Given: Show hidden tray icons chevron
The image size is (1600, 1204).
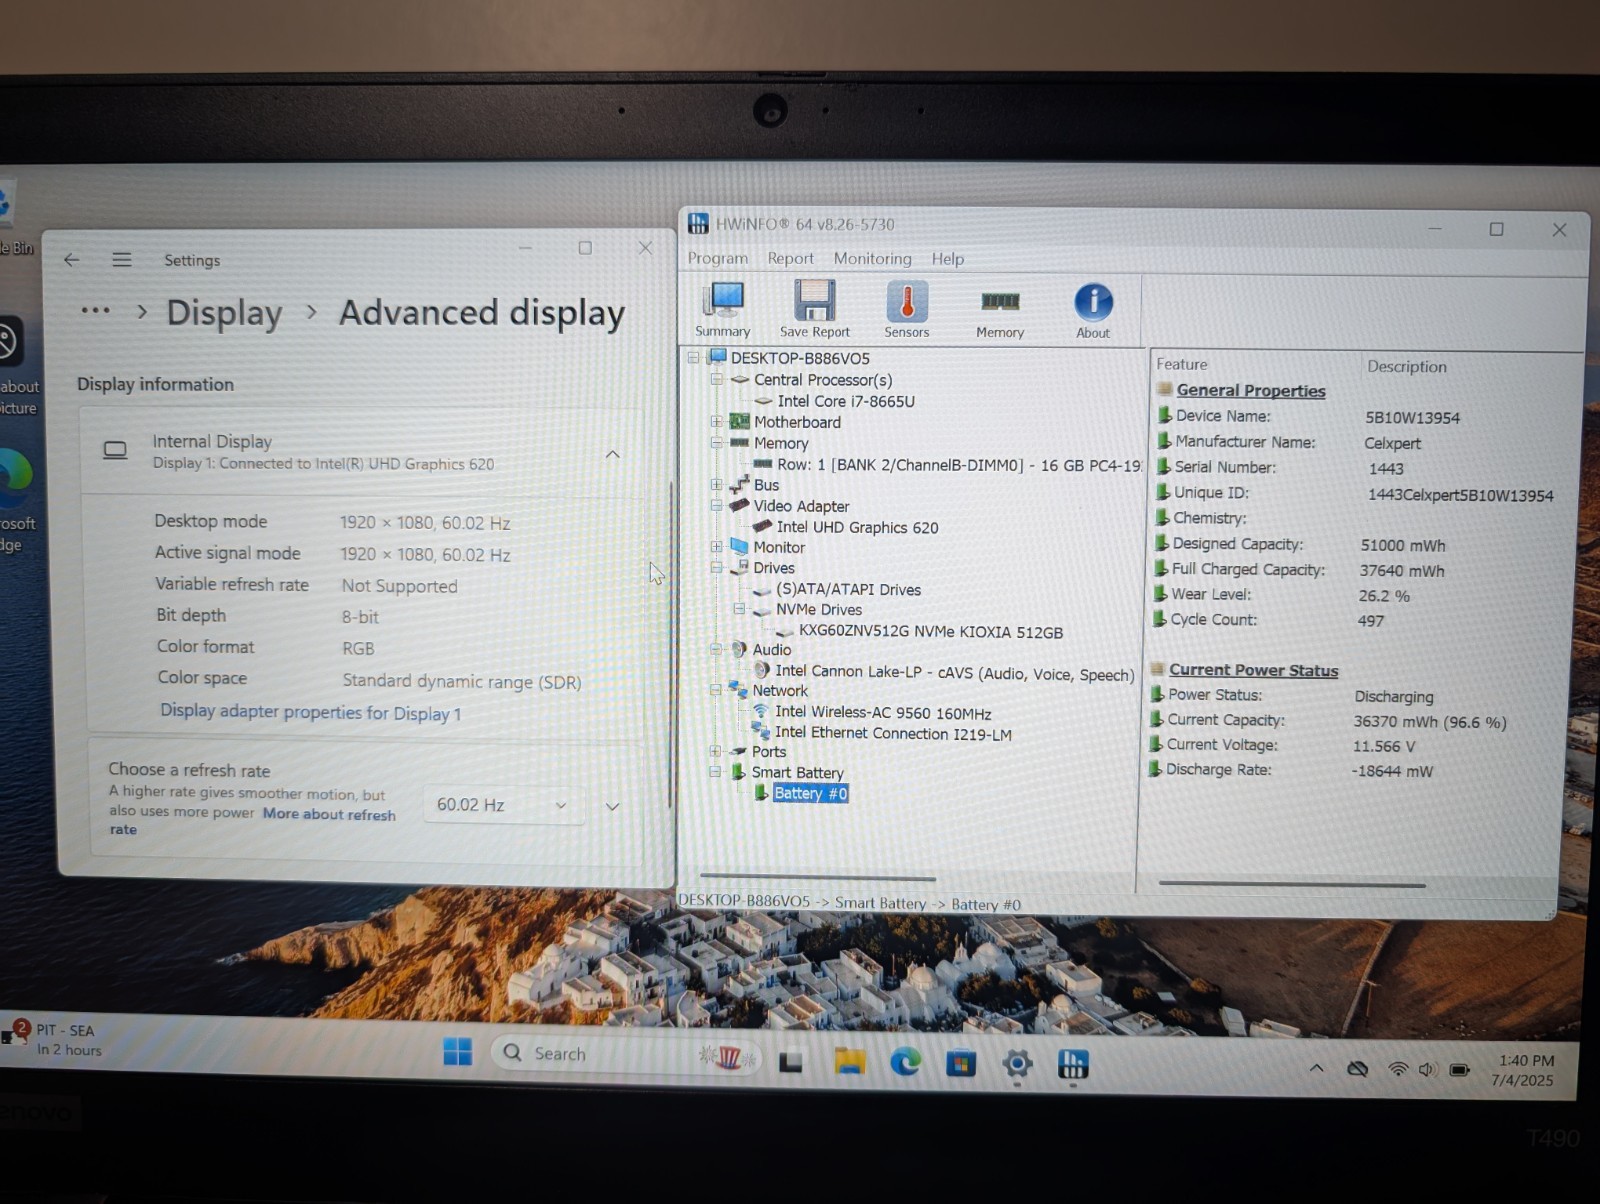Looking at the screenshot, I should (1316, 1068).
